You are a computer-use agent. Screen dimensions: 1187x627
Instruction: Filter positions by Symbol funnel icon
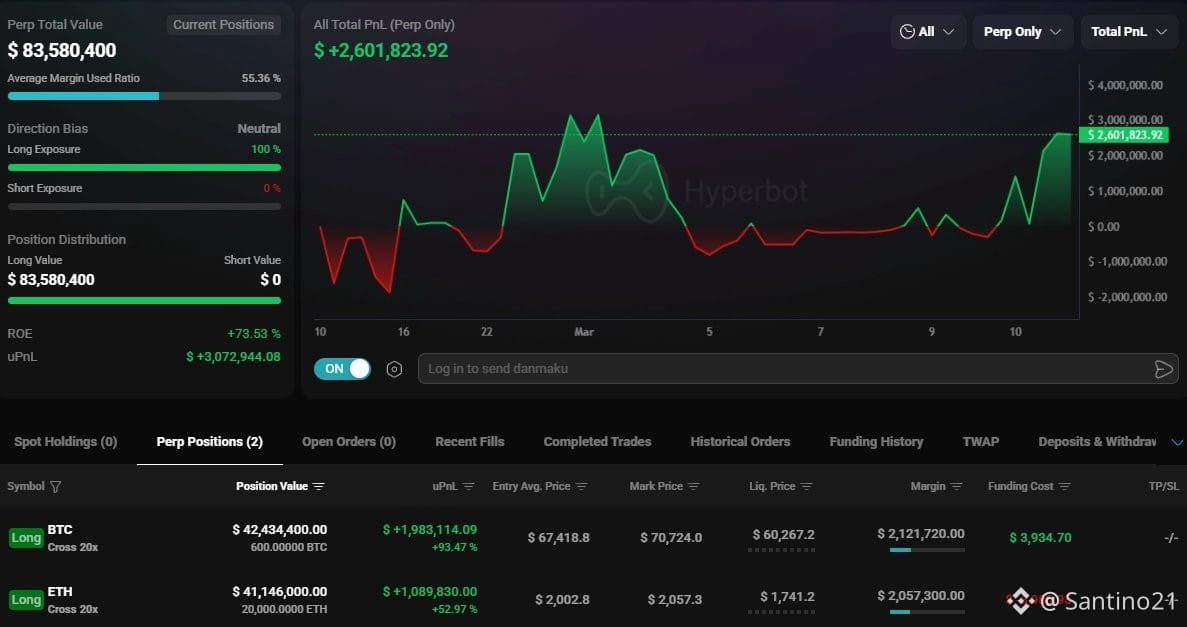tap(55, 486)
